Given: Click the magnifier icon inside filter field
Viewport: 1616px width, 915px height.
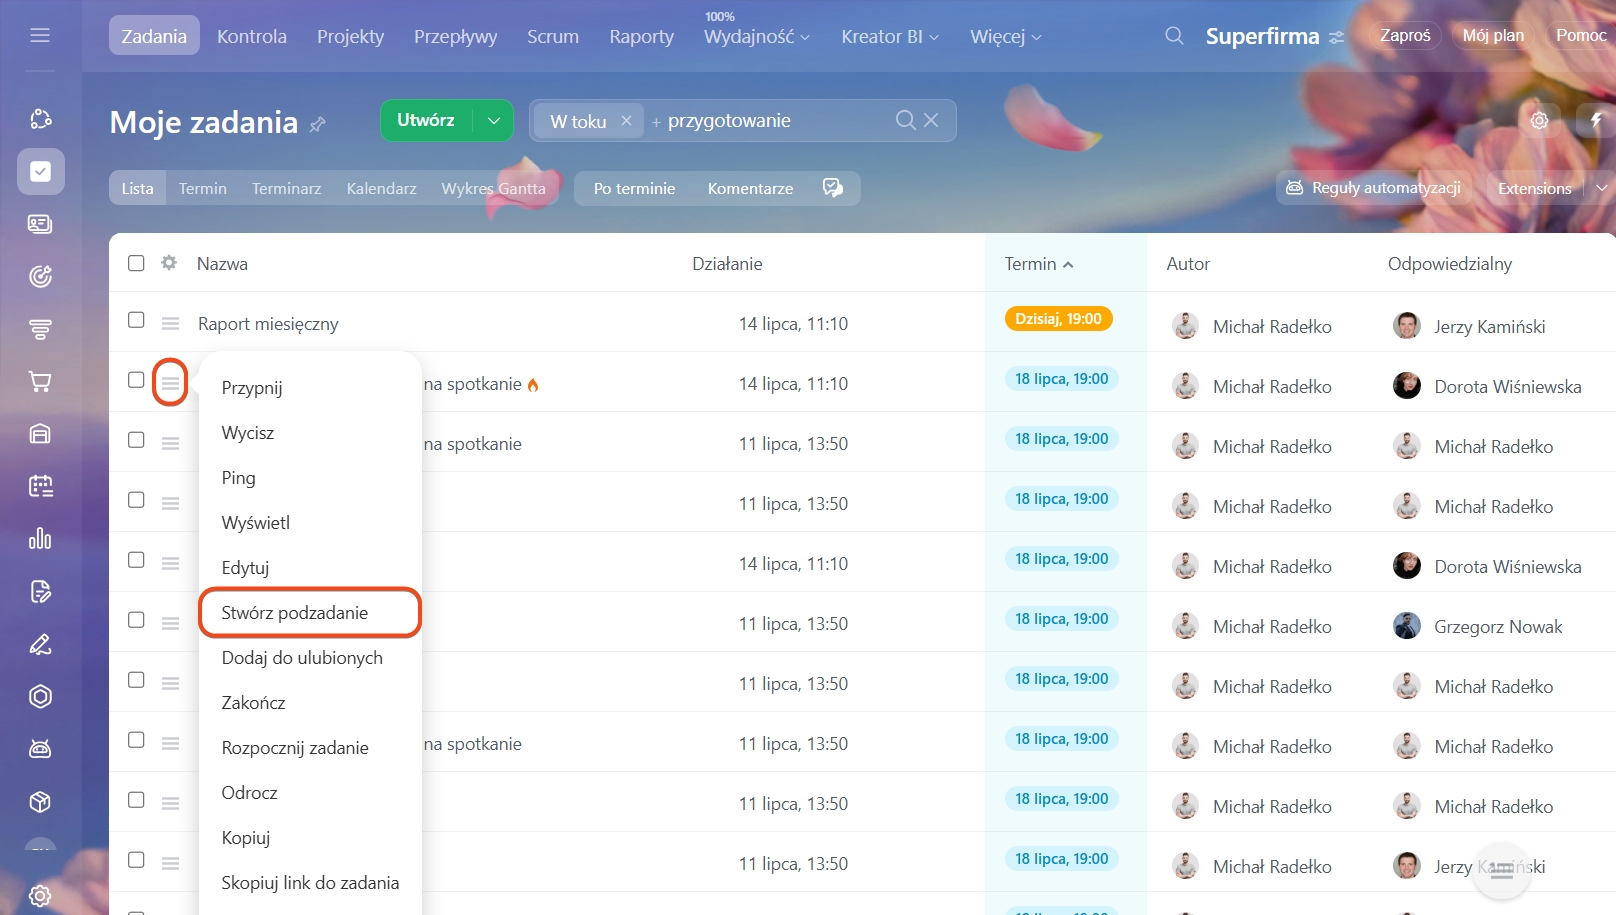Looking at the screenshot, I should click(905, 120).
